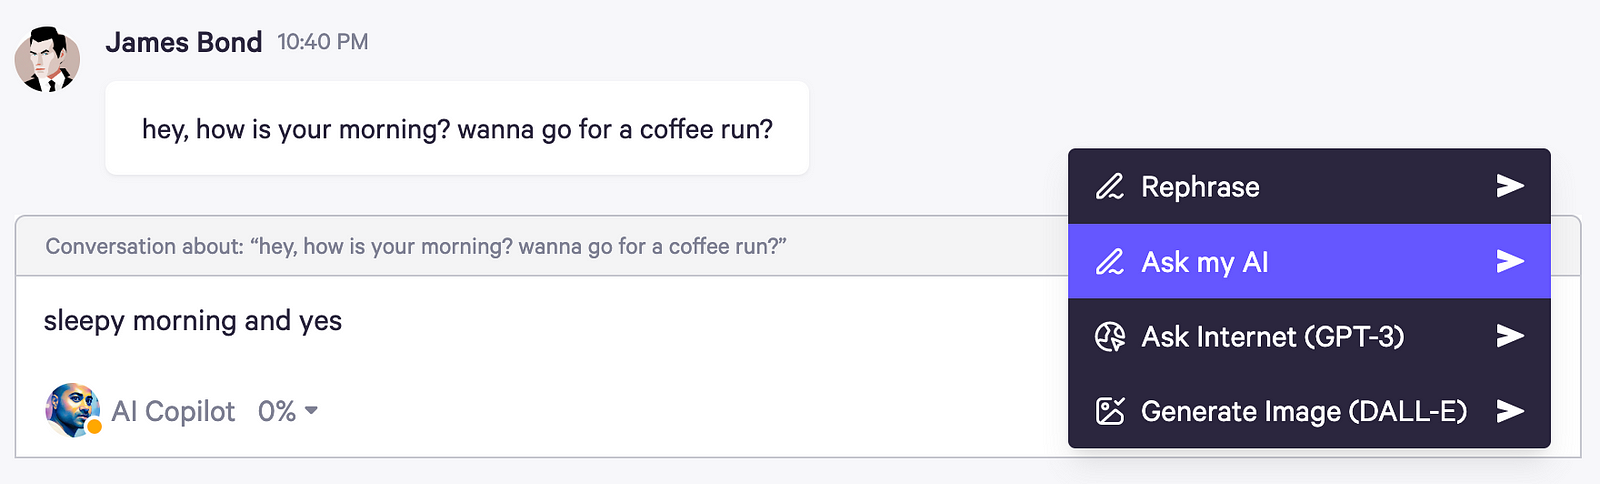Image resolution: width=1600 pixels, height=484 pixels.
Task: Click the Ask Internet globe icon
Action: 1110,337
